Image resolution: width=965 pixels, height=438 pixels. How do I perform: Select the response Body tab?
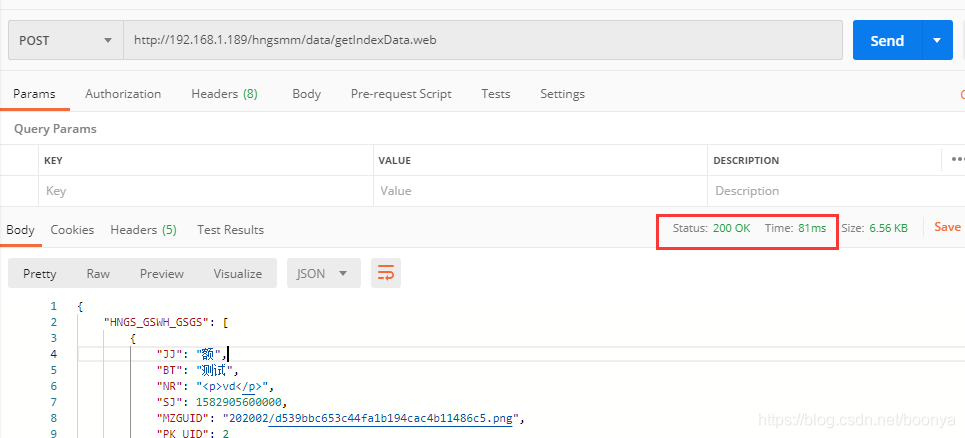20,230
